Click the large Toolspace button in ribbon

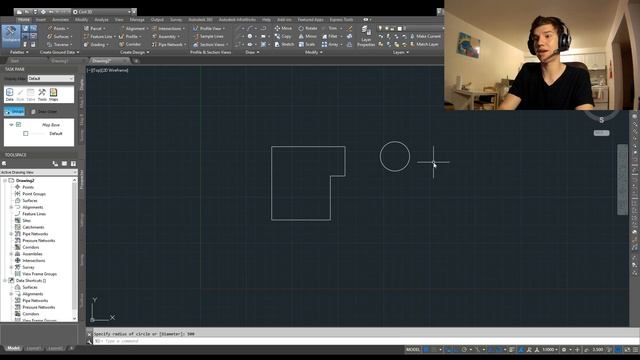[x=11, y=35]
